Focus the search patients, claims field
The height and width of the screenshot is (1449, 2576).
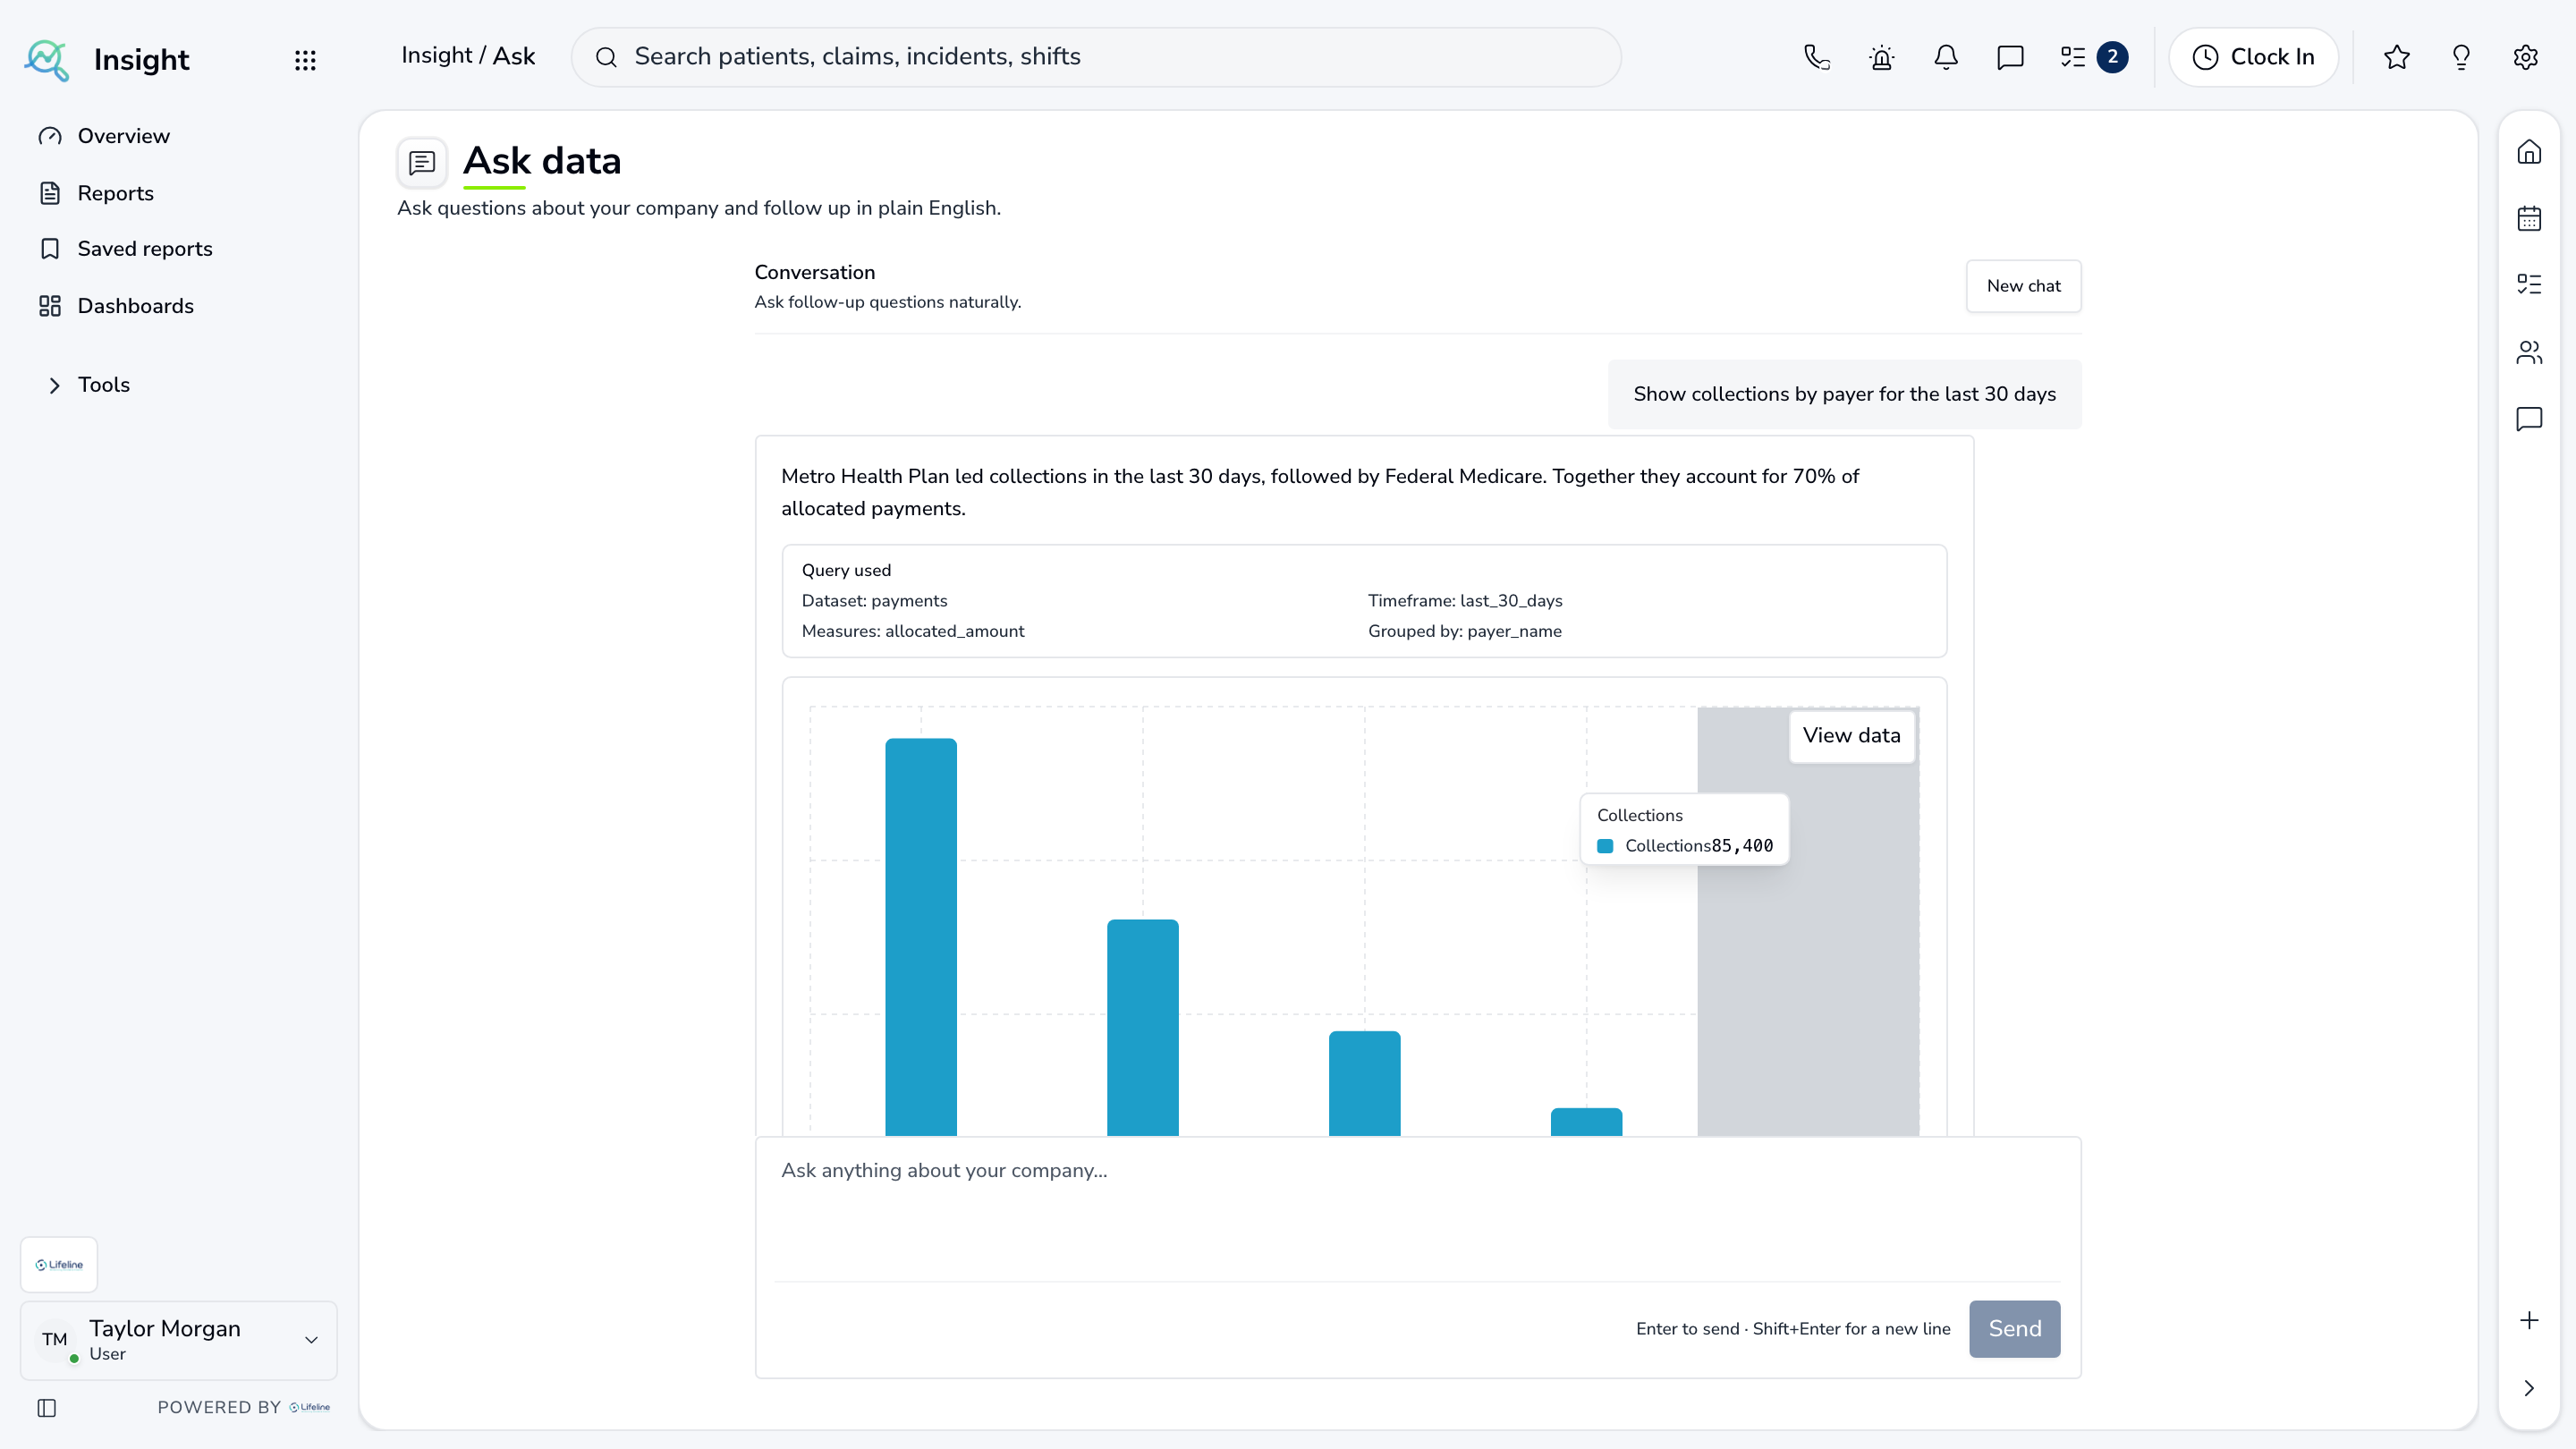pyautogui.click(x=1096, y=57)
